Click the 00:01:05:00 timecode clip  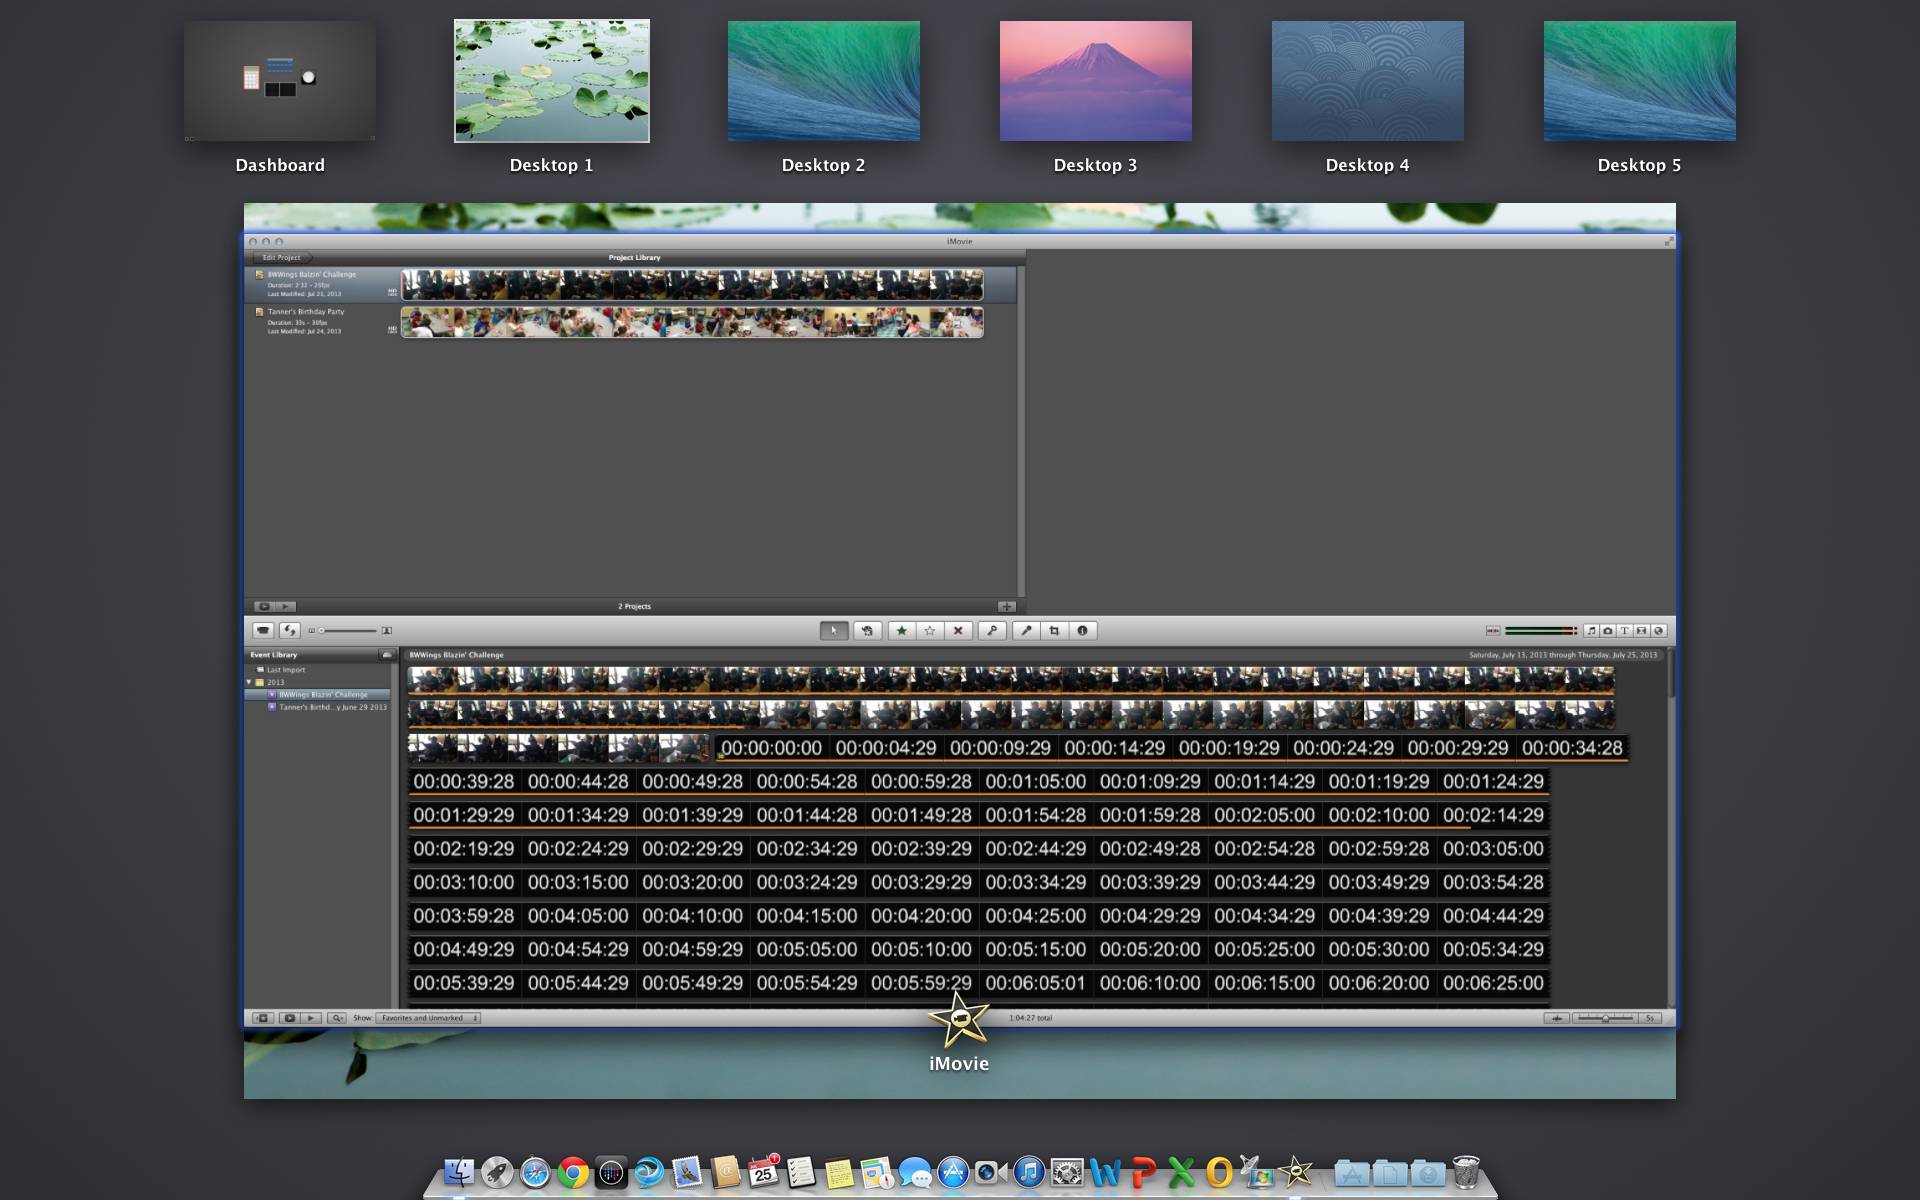pyautogui.click(x=1035, y=782)
